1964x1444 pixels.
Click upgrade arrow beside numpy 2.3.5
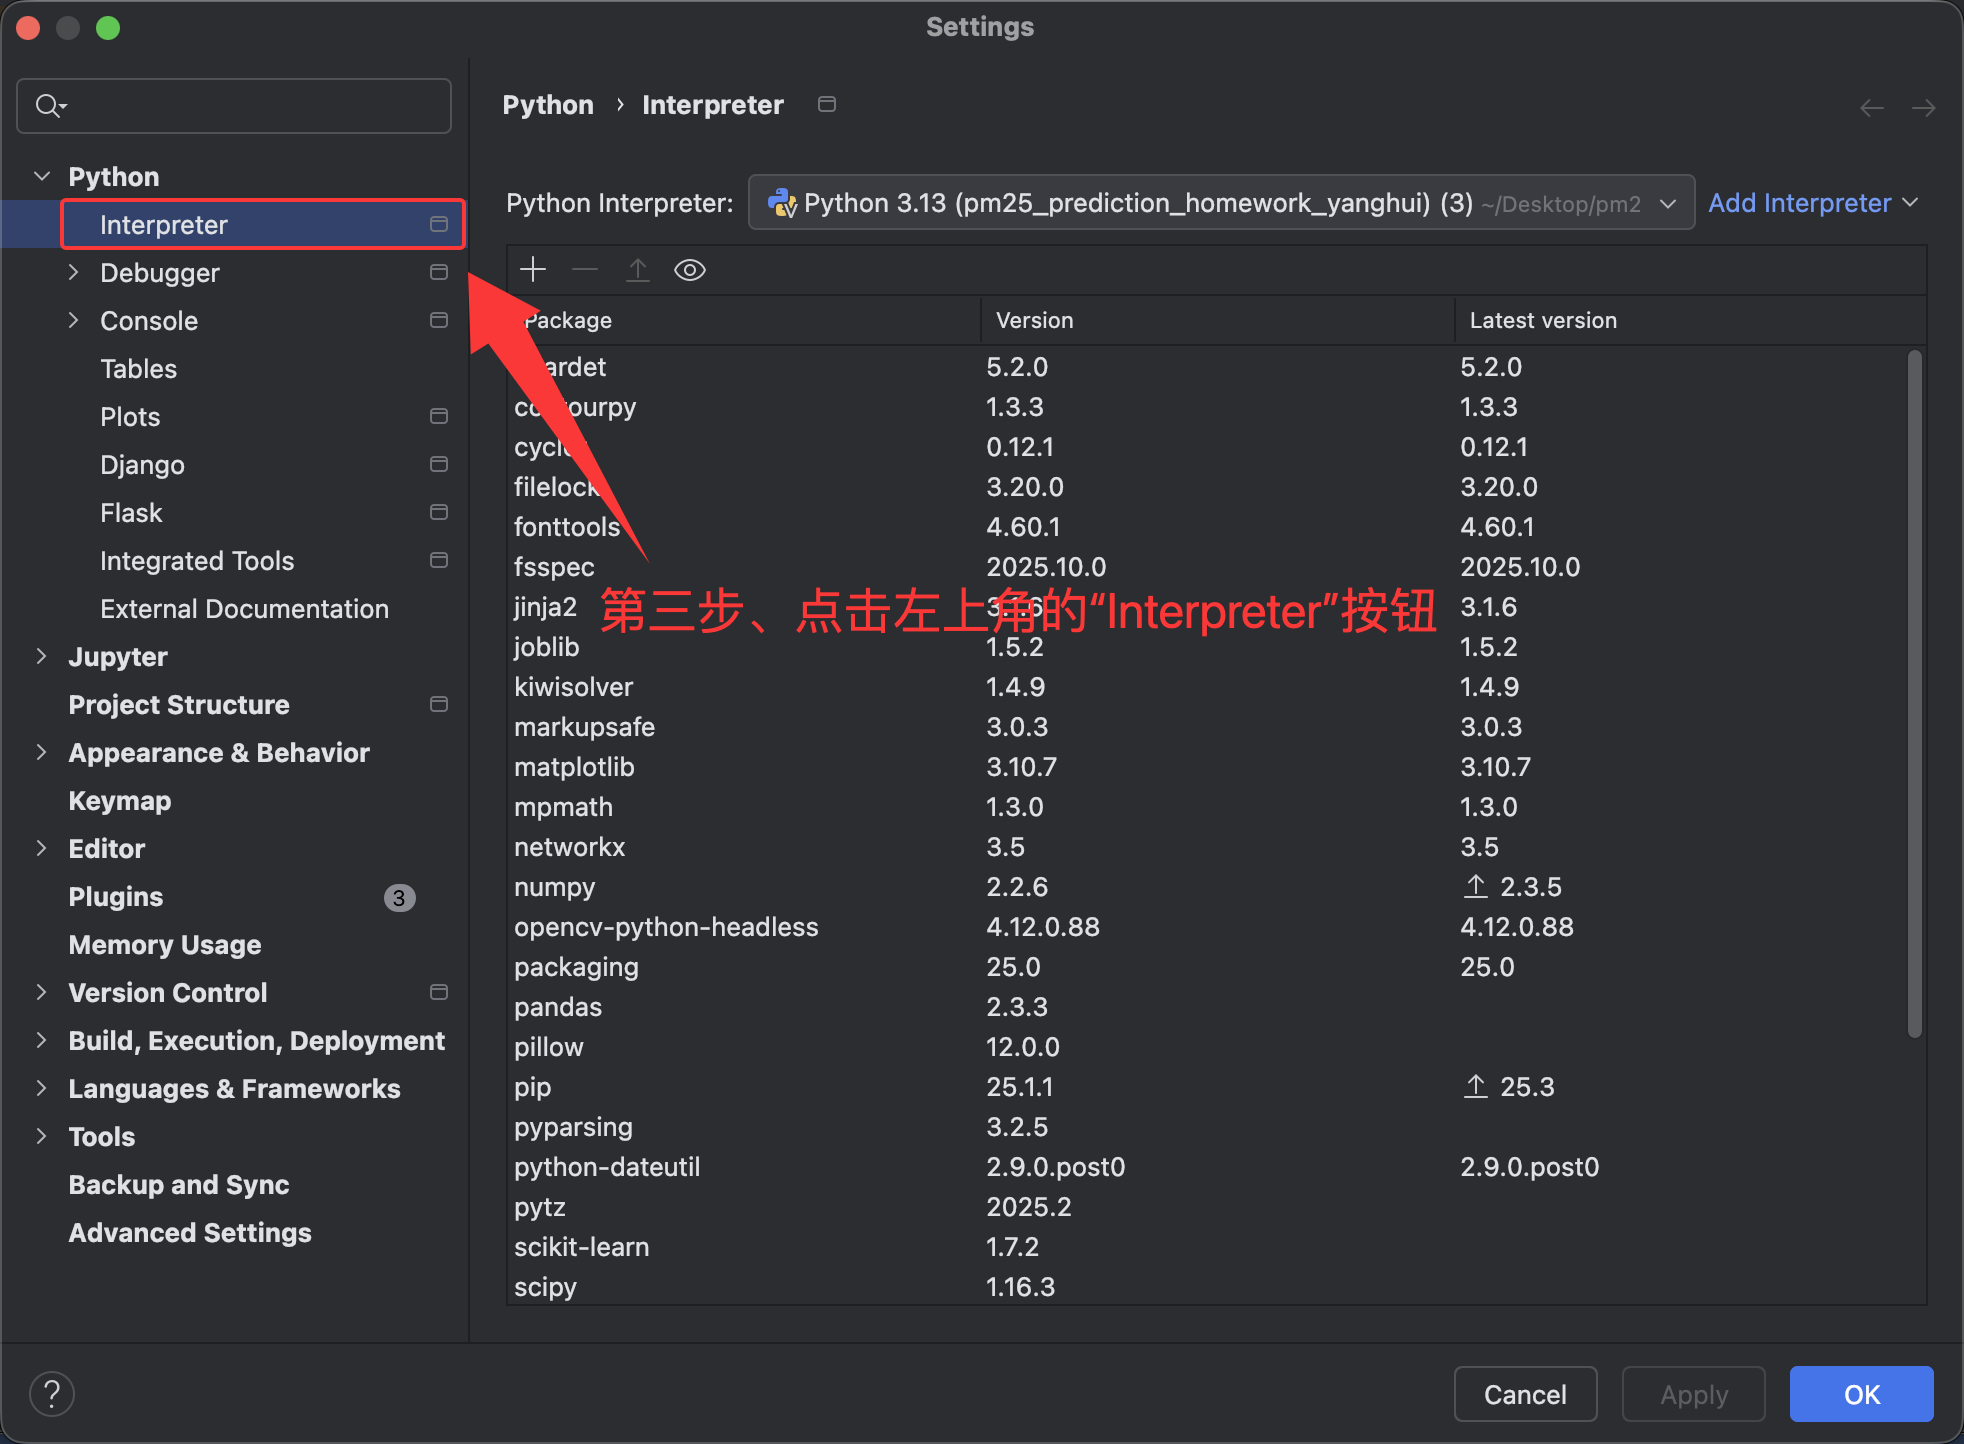(1476, 886)
